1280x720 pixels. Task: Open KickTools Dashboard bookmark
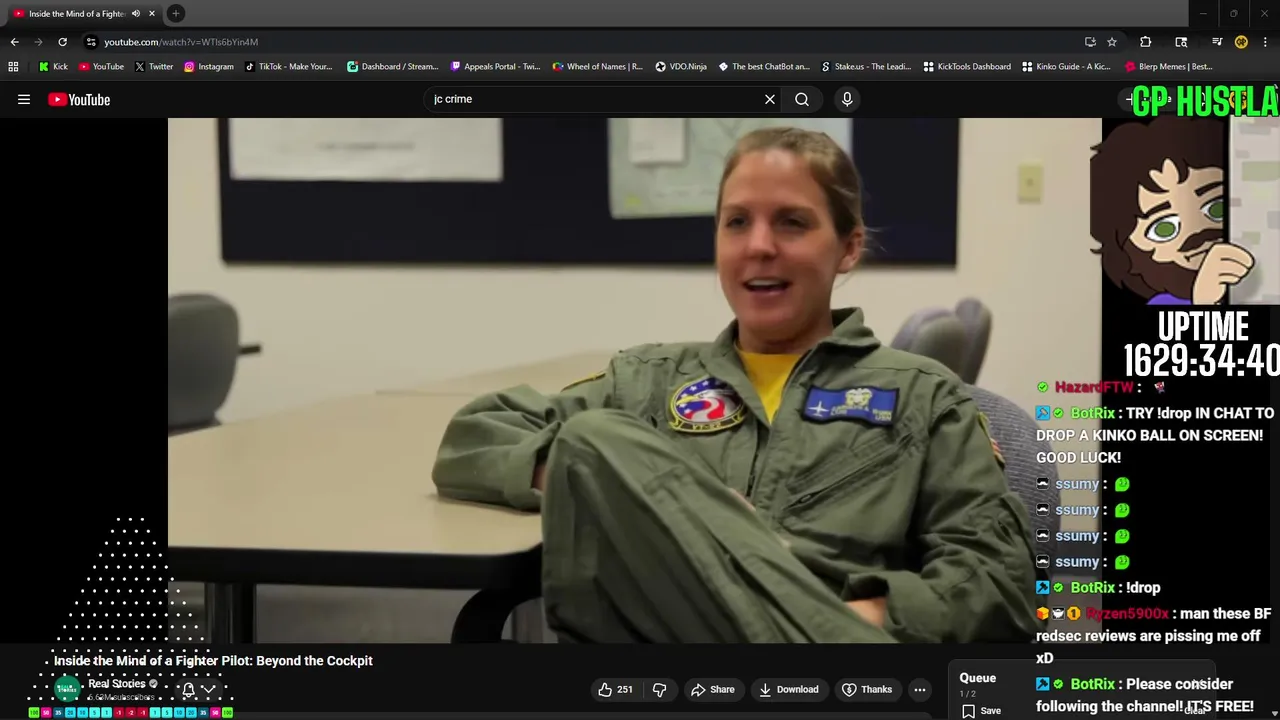(x=967, y=67)
